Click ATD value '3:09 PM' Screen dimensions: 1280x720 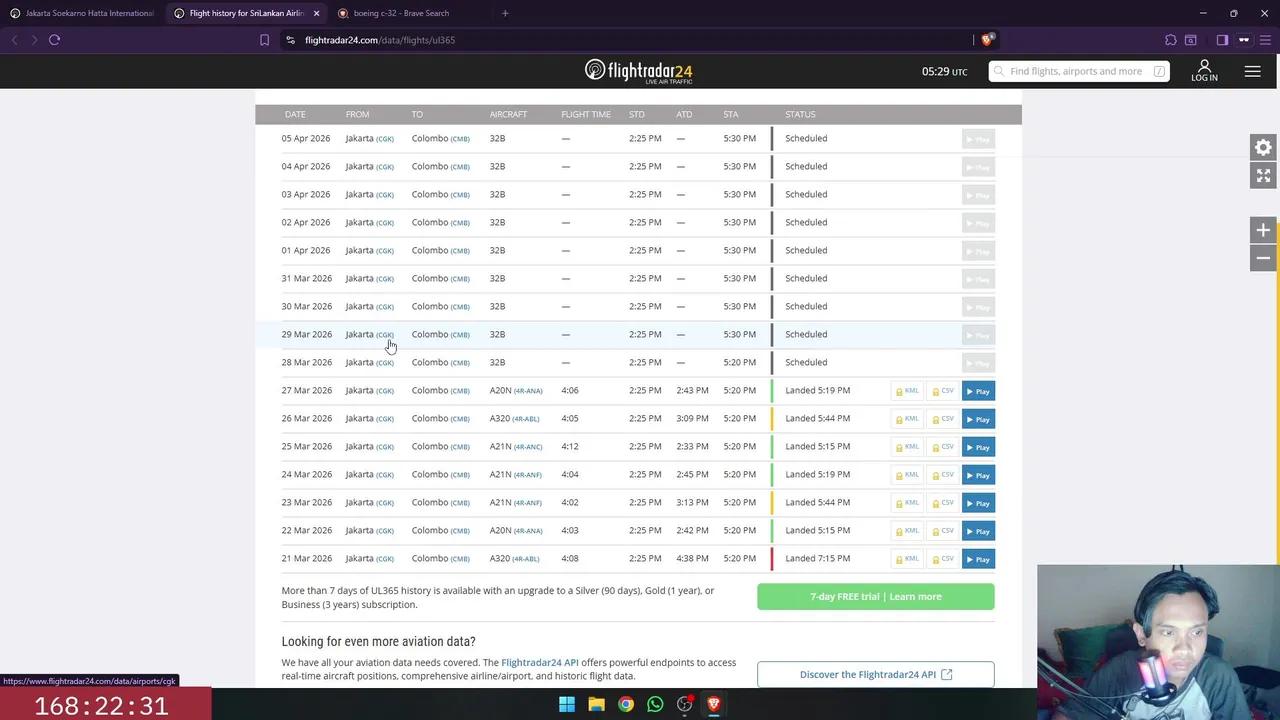coord(692,418)
